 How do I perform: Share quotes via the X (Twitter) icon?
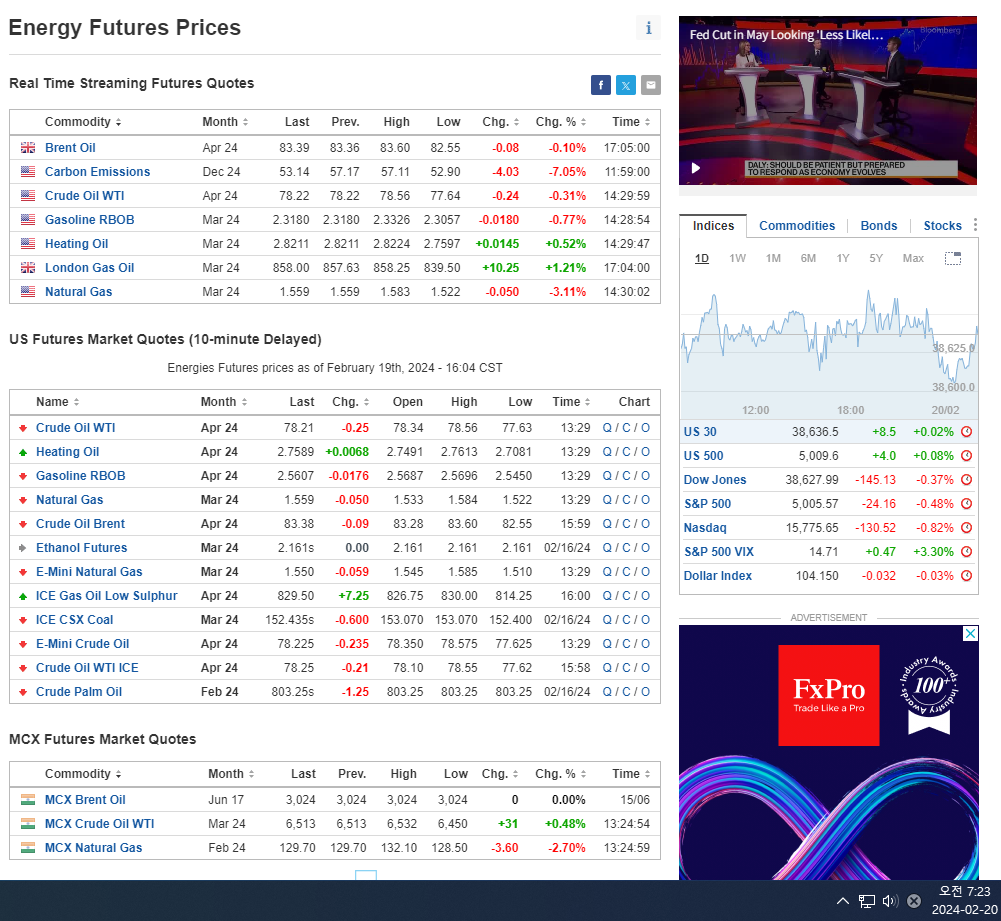(x=626, y=85)
